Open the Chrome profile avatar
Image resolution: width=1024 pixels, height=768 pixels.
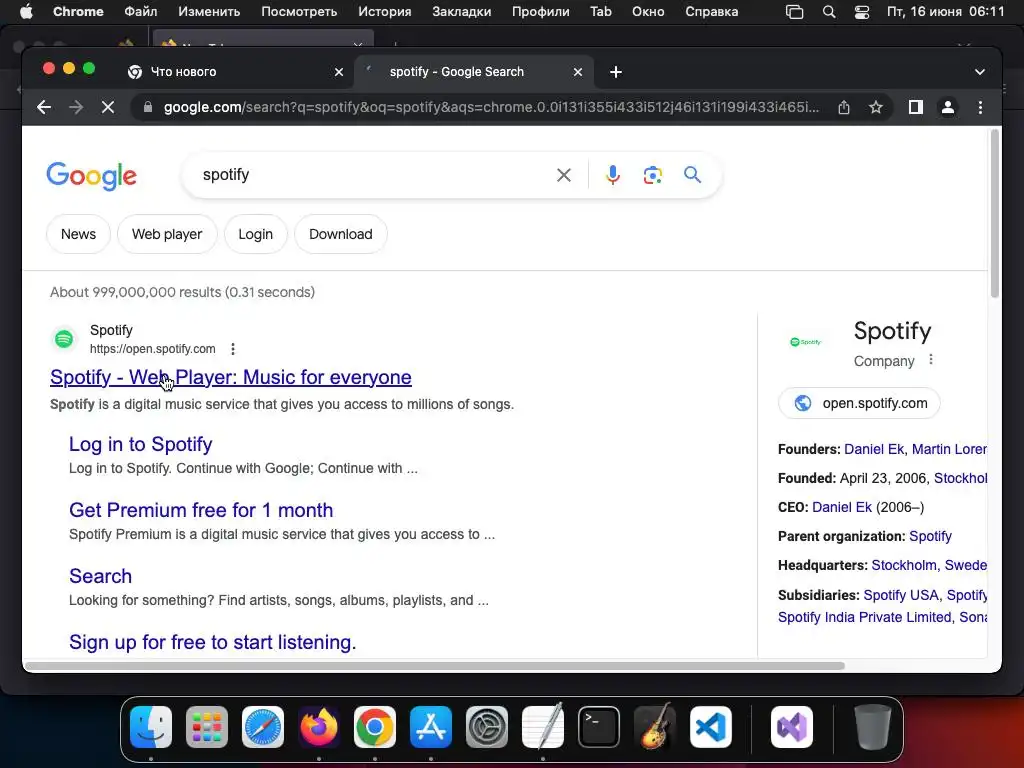pos(948,107)
